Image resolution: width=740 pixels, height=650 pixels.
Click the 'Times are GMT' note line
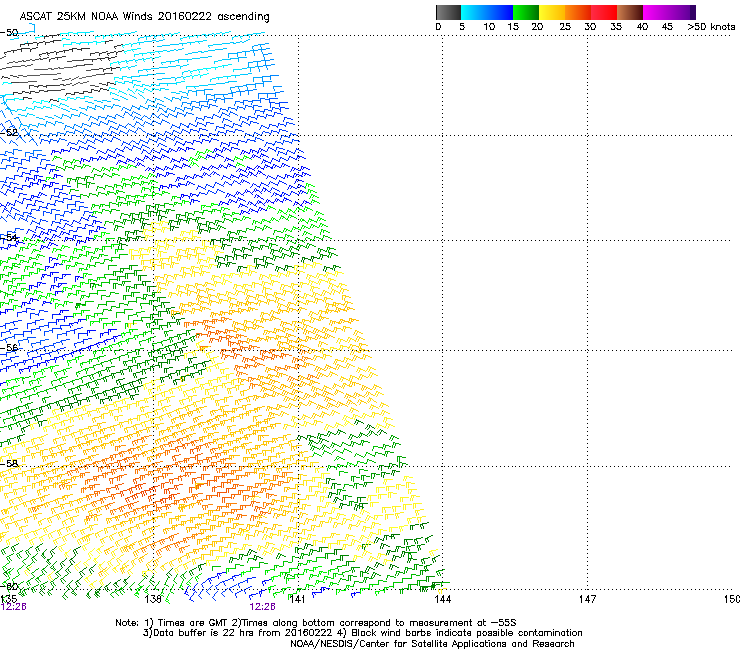pos(316,623)
